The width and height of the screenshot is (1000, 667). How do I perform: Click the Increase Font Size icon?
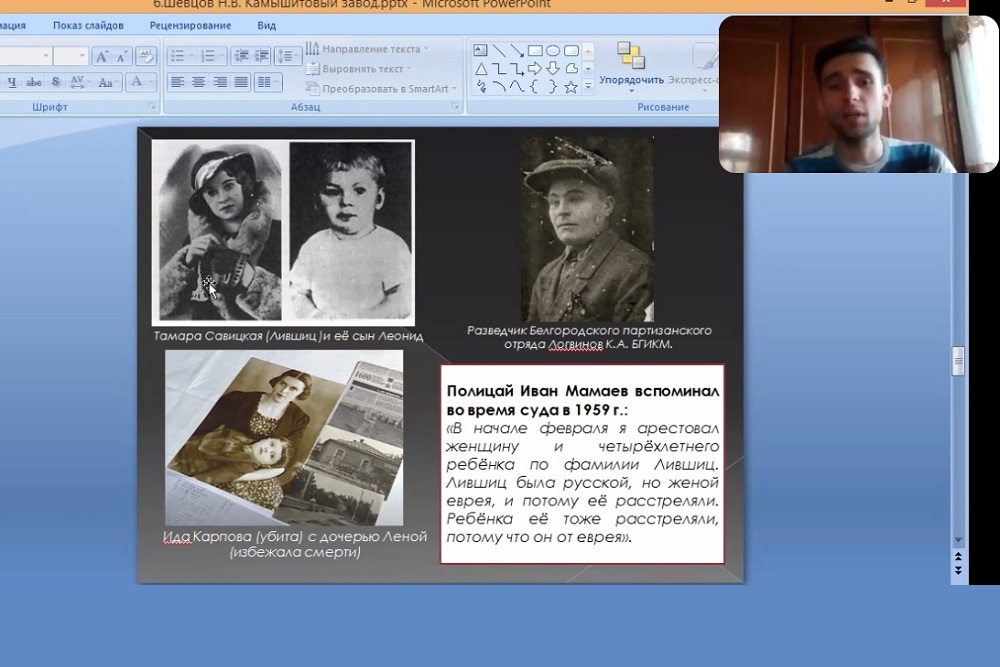coord(104,56)
